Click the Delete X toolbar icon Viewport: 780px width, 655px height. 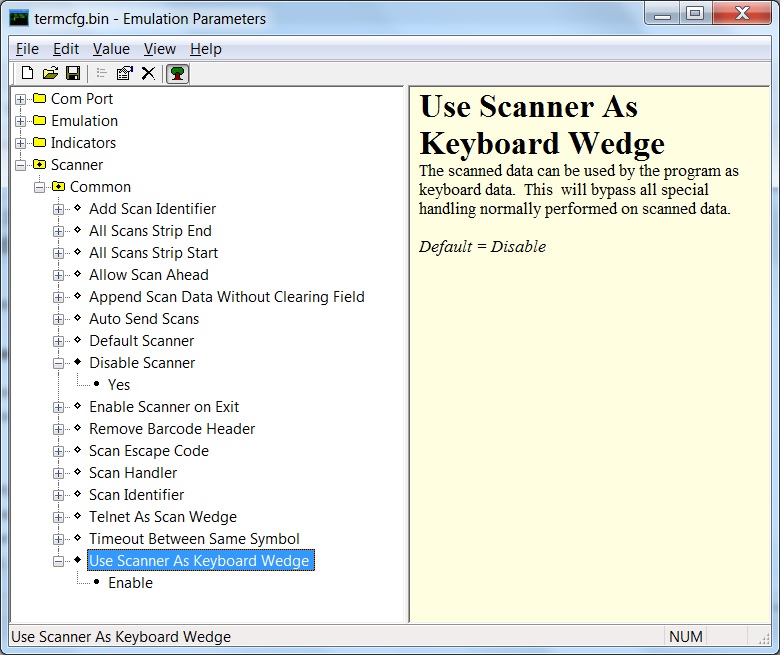[148, 73]
